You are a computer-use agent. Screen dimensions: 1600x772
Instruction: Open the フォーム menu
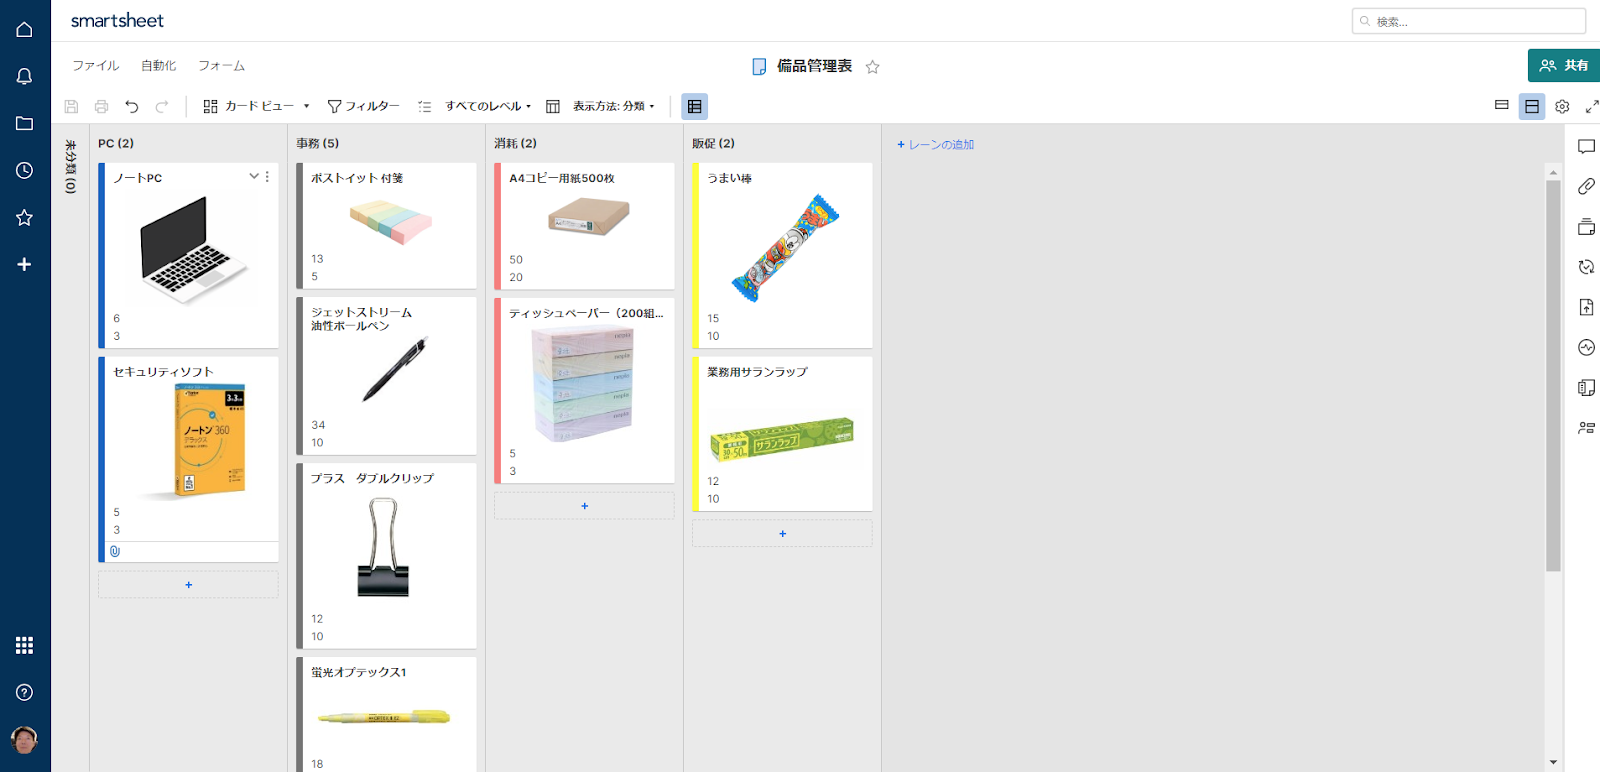[222, 66]
